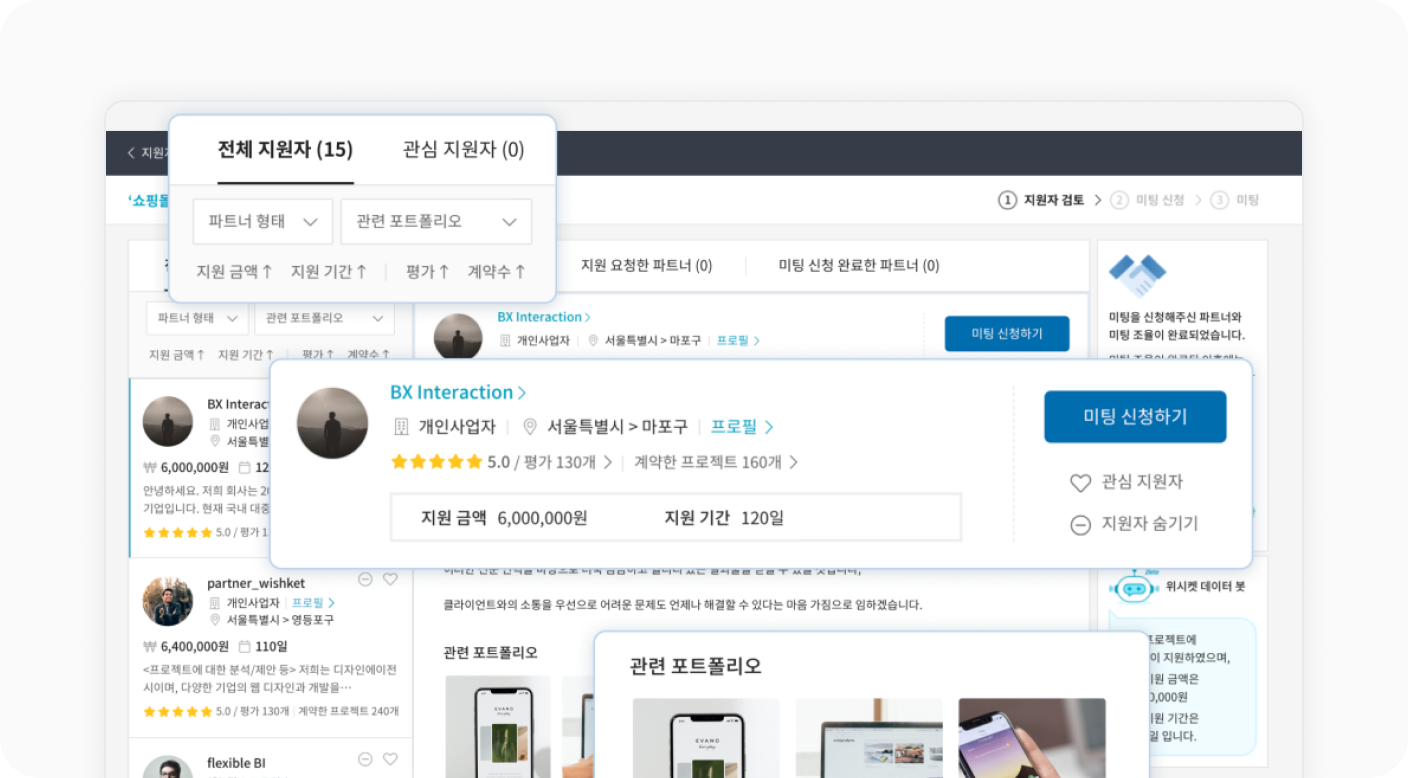Image resolution: width=1408 pixels, height=778 pixels.
Task: Select step 1 지원자 검토
Action: point(1041,200)
